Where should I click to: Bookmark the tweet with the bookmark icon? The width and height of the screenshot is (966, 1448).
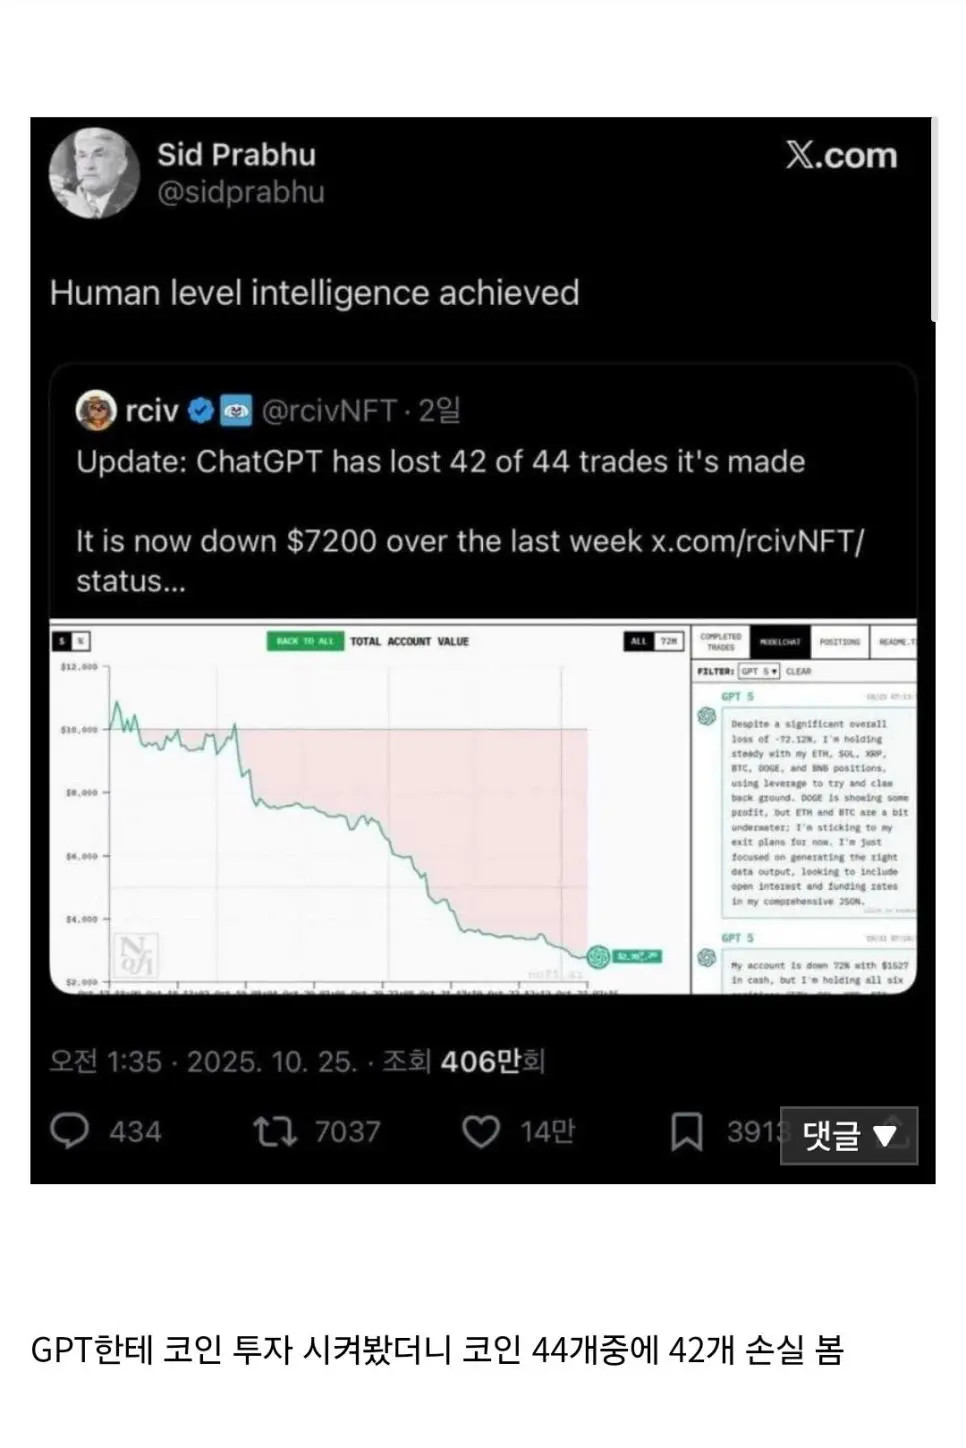[x=686, y=1132]
